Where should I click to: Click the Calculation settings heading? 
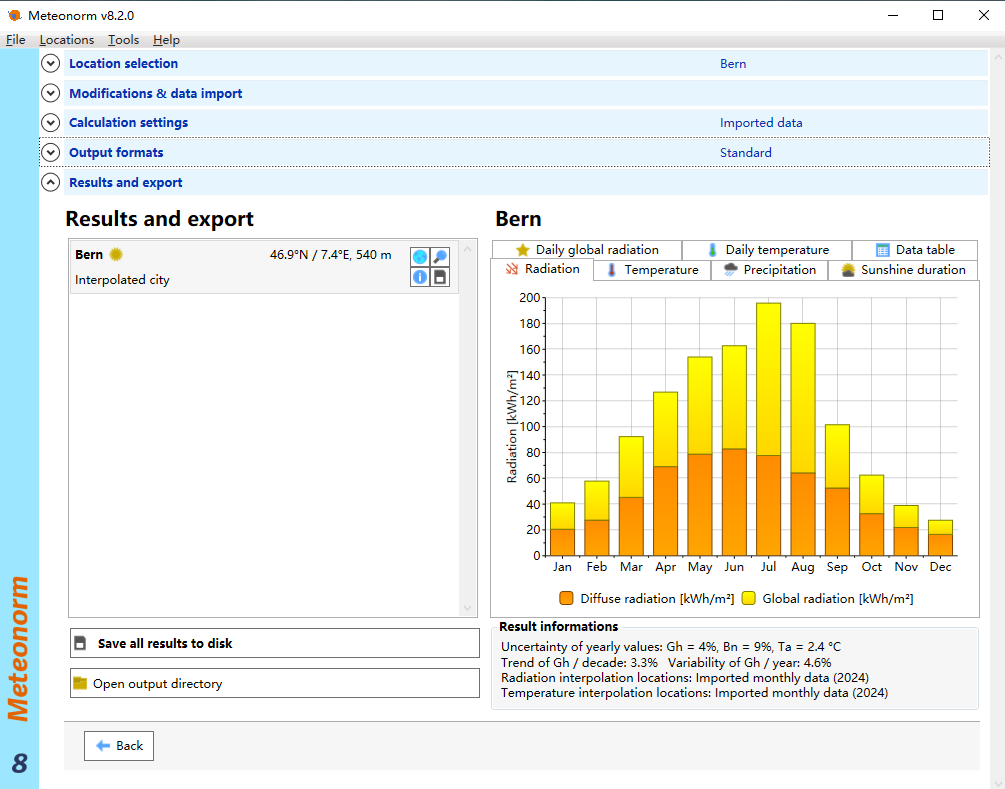129,122
